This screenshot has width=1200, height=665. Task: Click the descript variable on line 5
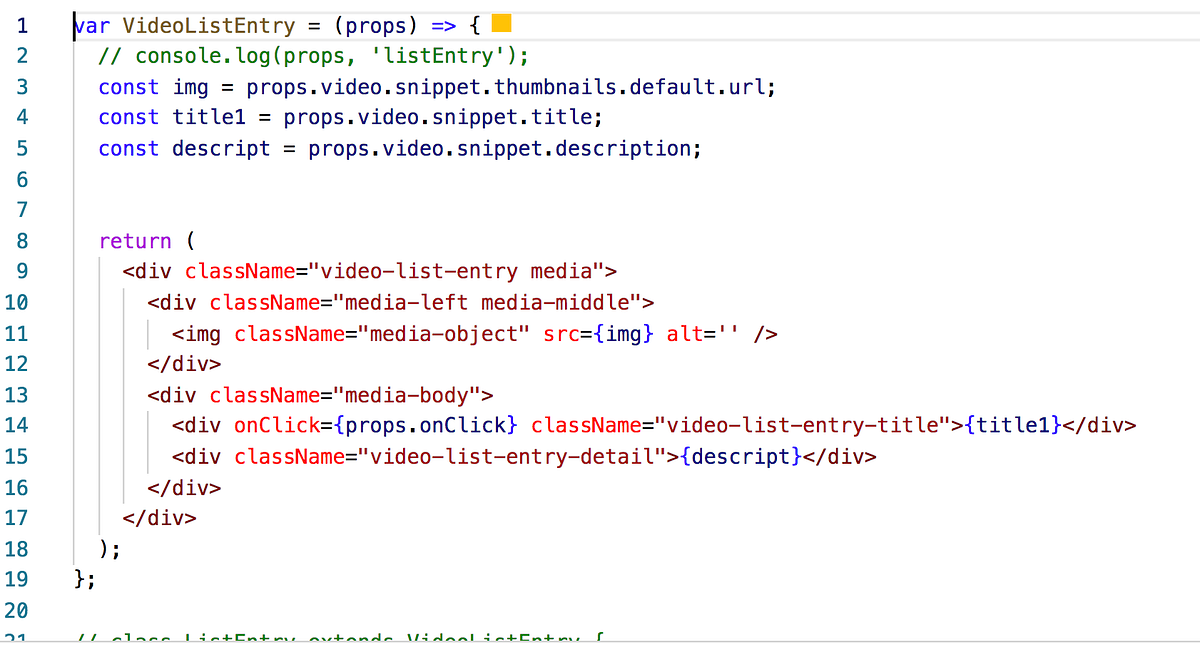pos(221,148)
